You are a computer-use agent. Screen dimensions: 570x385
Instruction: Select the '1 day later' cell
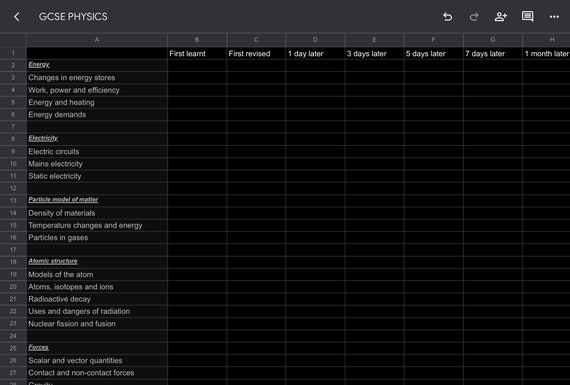(x=315, y=53)
